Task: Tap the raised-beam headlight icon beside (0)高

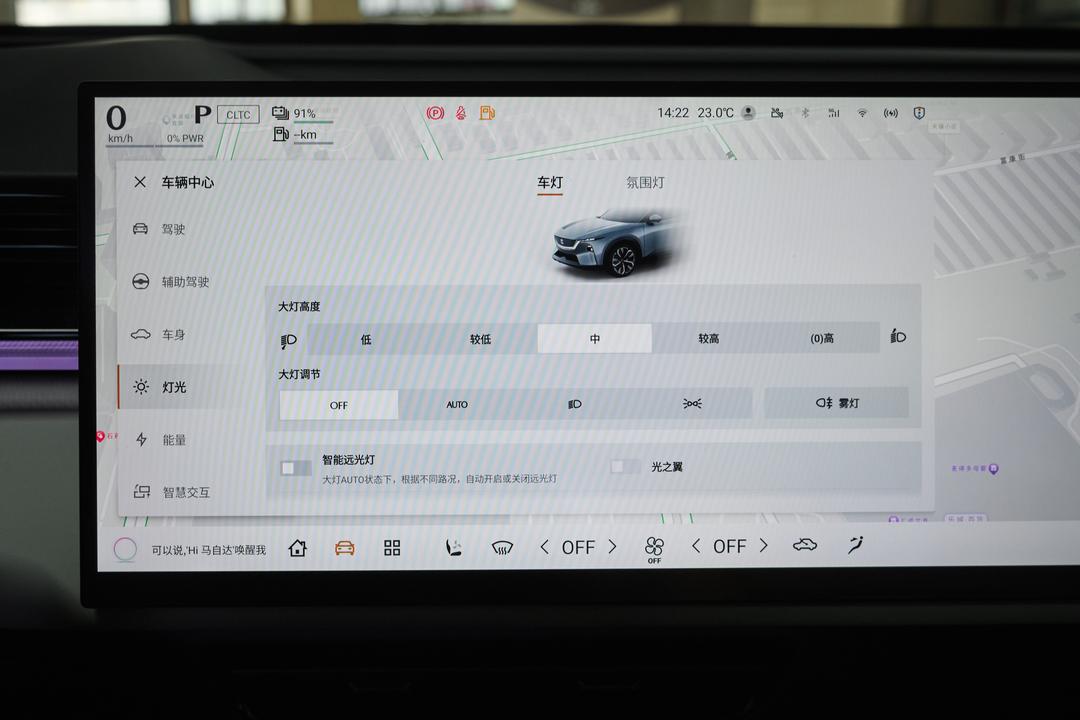Action: click(898, 336)
